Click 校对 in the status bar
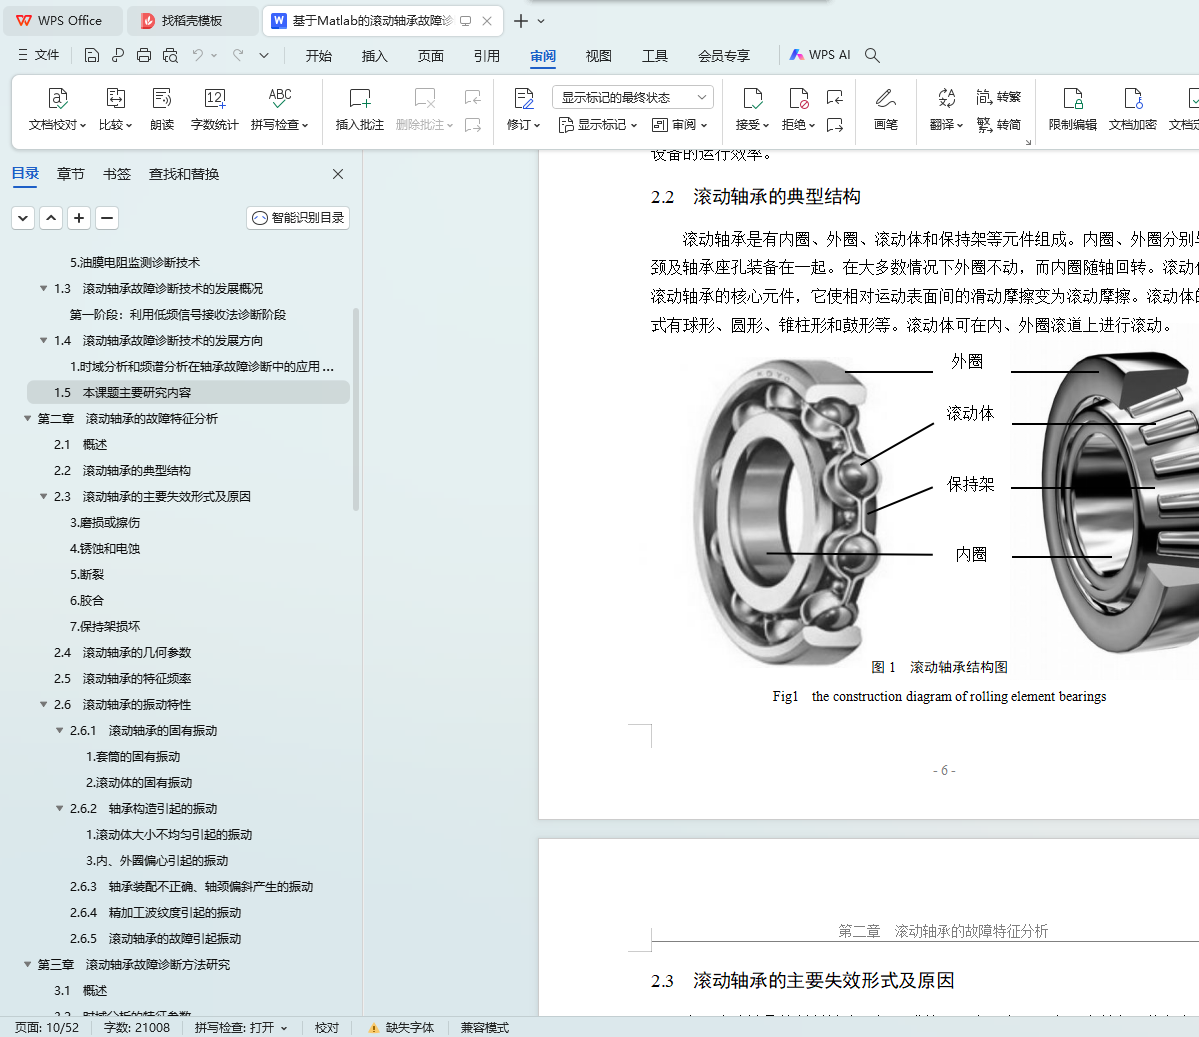The width and height of the screenshot is (1199, 1037). (x=327, y=1028)
